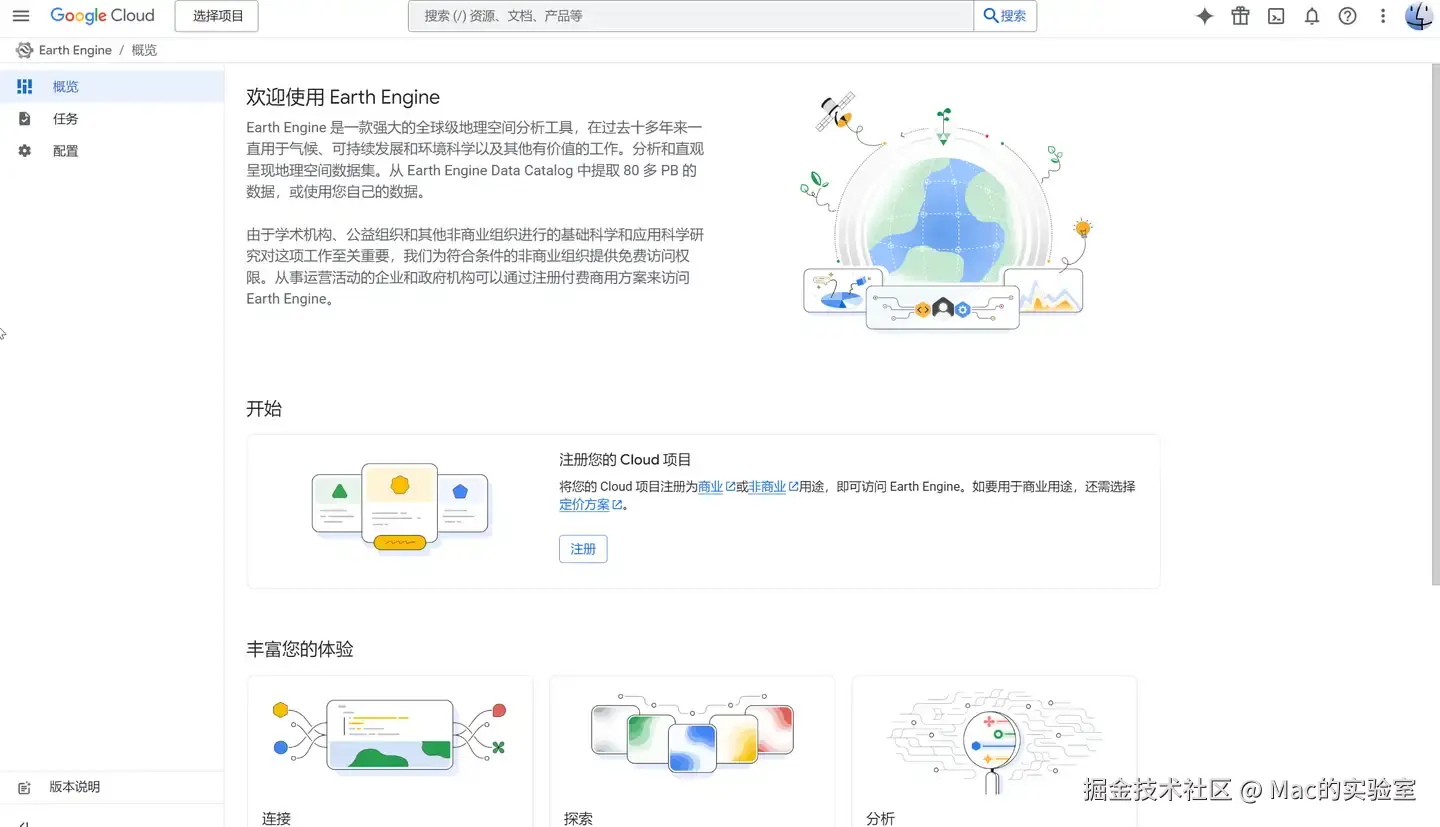1440x827 pixels.
Task: Open the 分析 card
Action: pyautogui.click(x=994, y=751)
